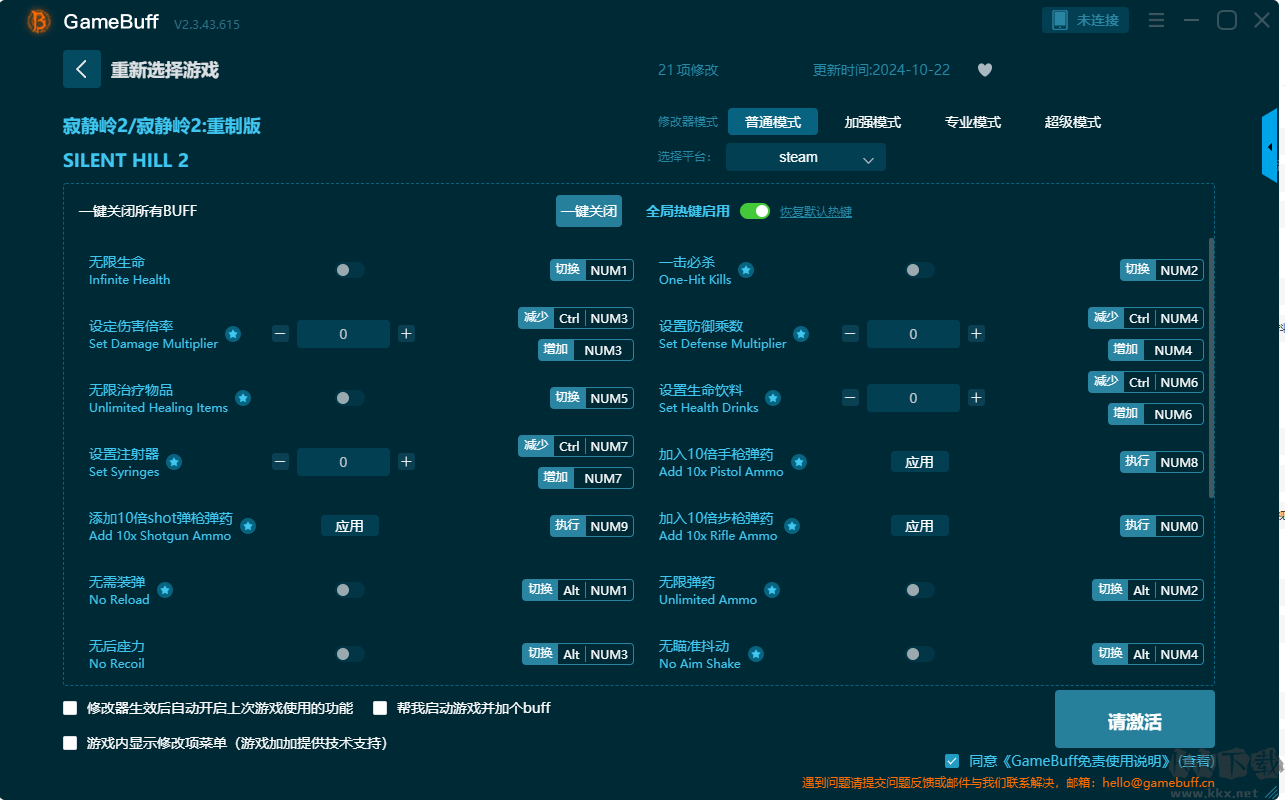This screenshot has width=1285, height=800.
Task: Click the Set Defense Multiplier value field
Action: click(x=913, y=334)
